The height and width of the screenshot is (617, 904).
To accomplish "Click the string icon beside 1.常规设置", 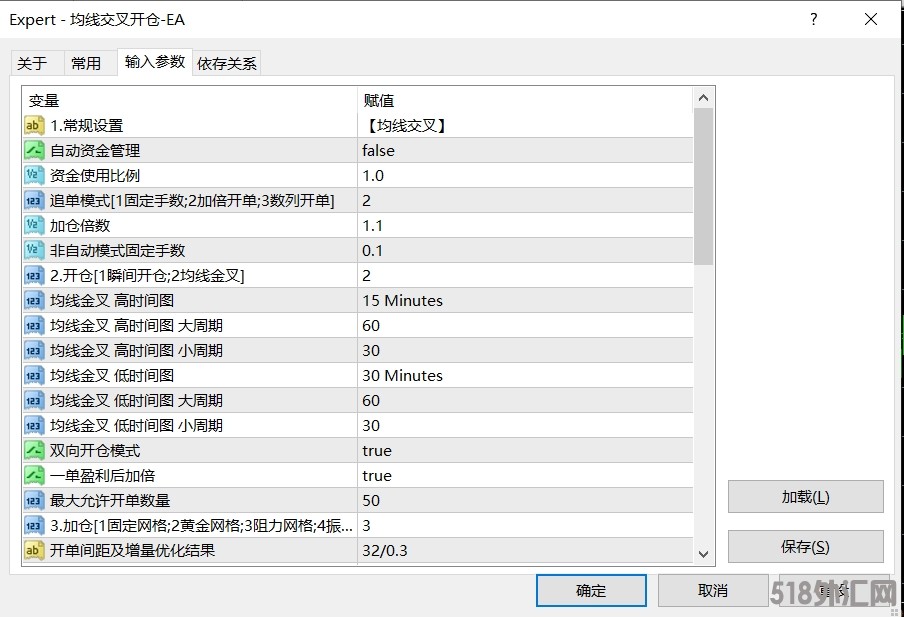I will click(34, 126).
